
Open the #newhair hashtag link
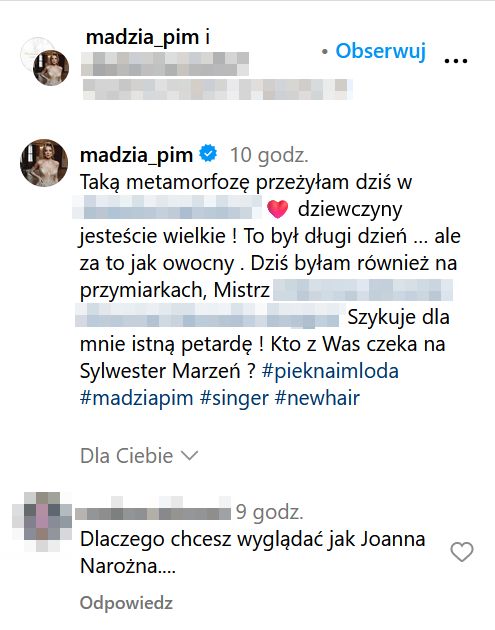click(x=317, y=398)
